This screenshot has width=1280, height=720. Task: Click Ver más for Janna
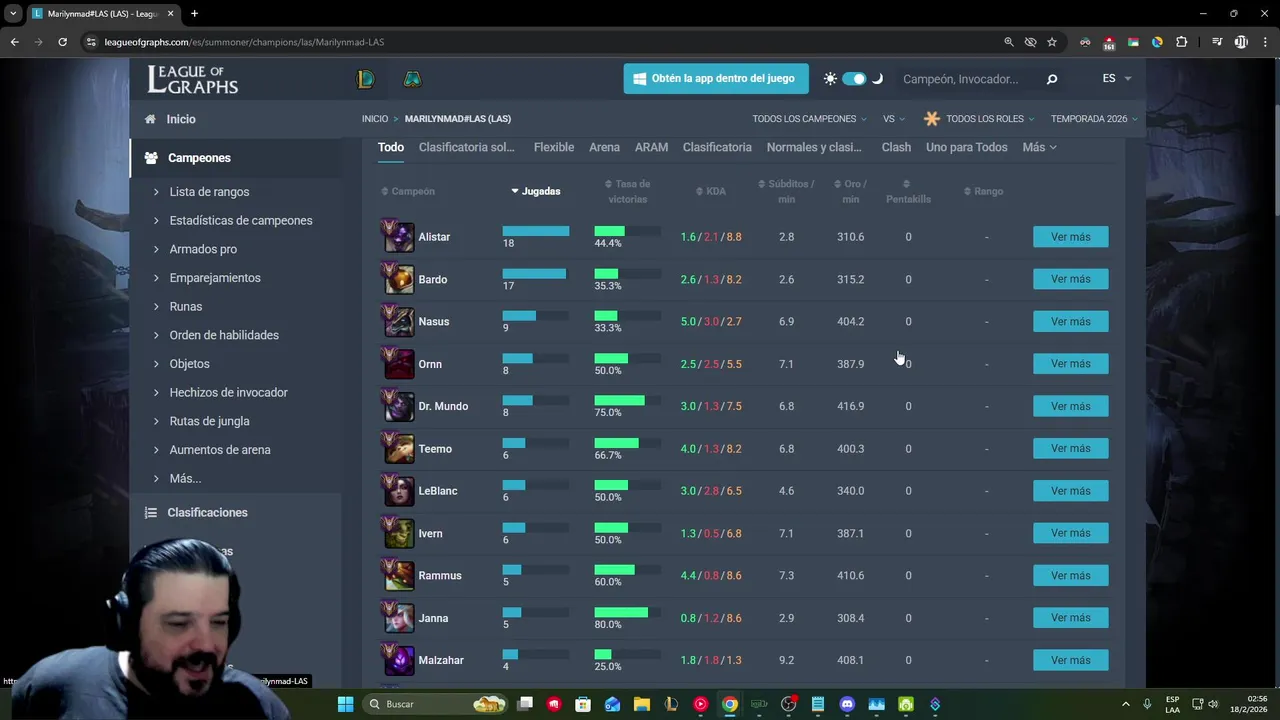[1070, 618]
